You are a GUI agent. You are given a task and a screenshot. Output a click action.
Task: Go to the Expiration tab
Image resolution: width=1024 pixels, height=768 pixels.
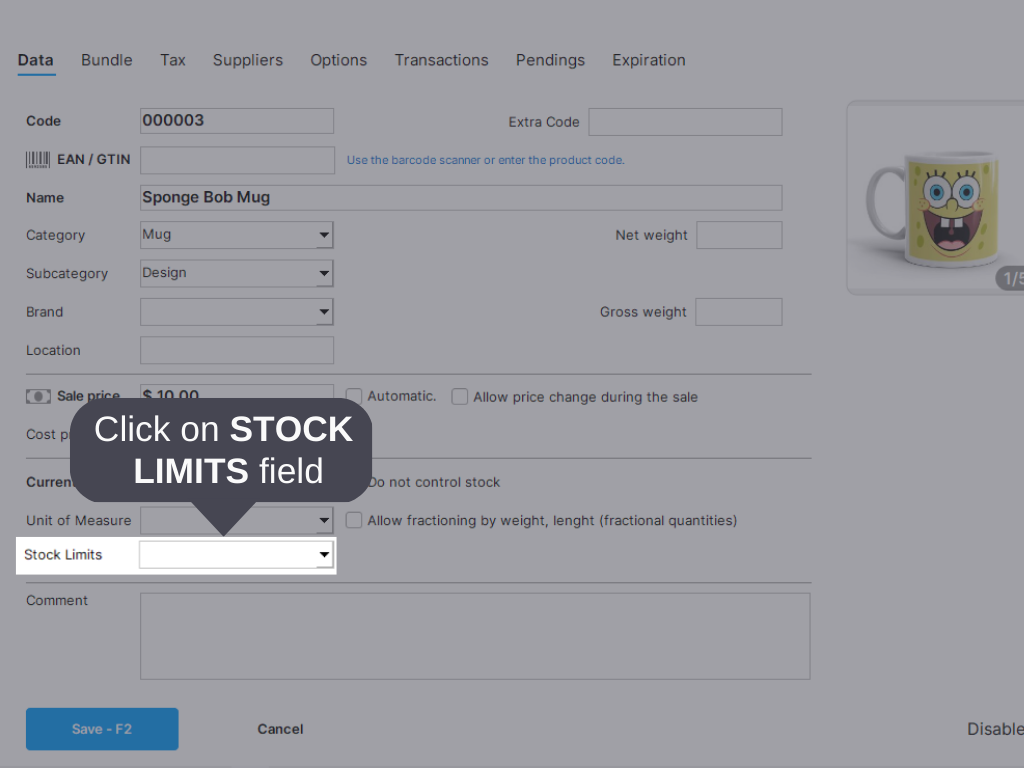648,60
